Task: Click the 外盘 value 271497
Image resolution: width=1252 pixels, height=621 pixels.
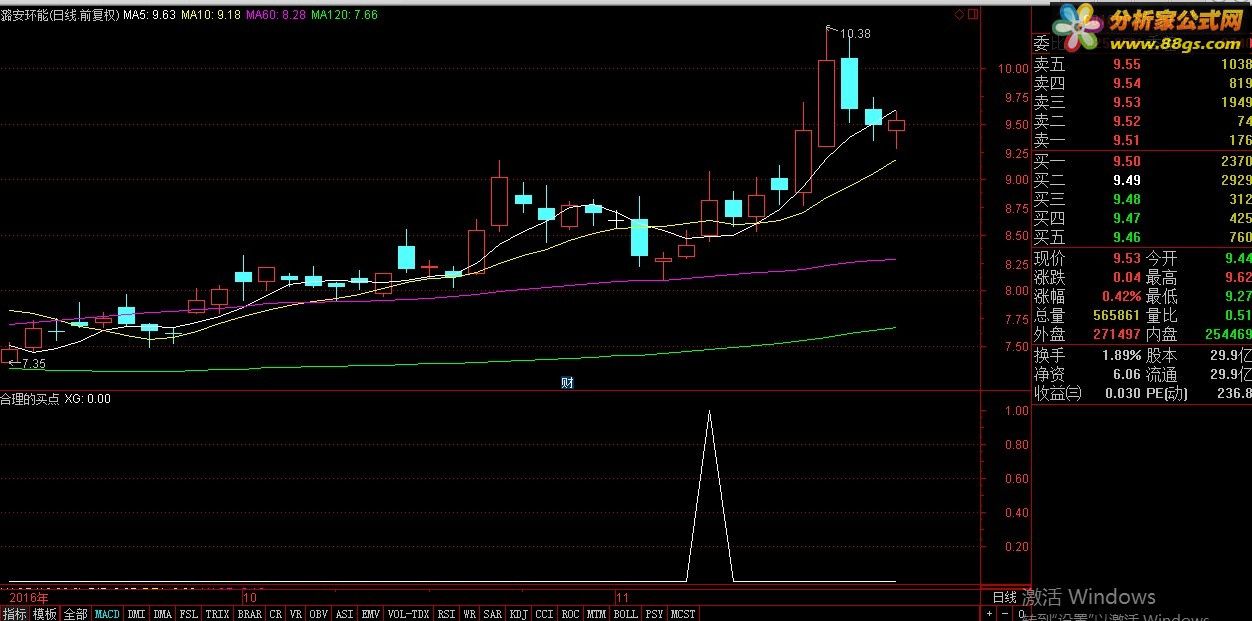Action: tap(1116, 334)
